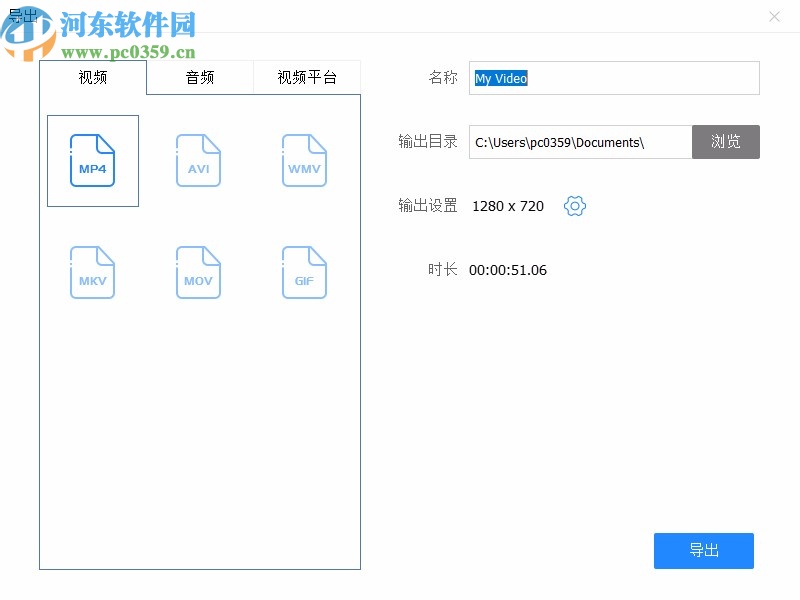
Task: Select the highlighted My Video text
Action: tap(501, 78)
